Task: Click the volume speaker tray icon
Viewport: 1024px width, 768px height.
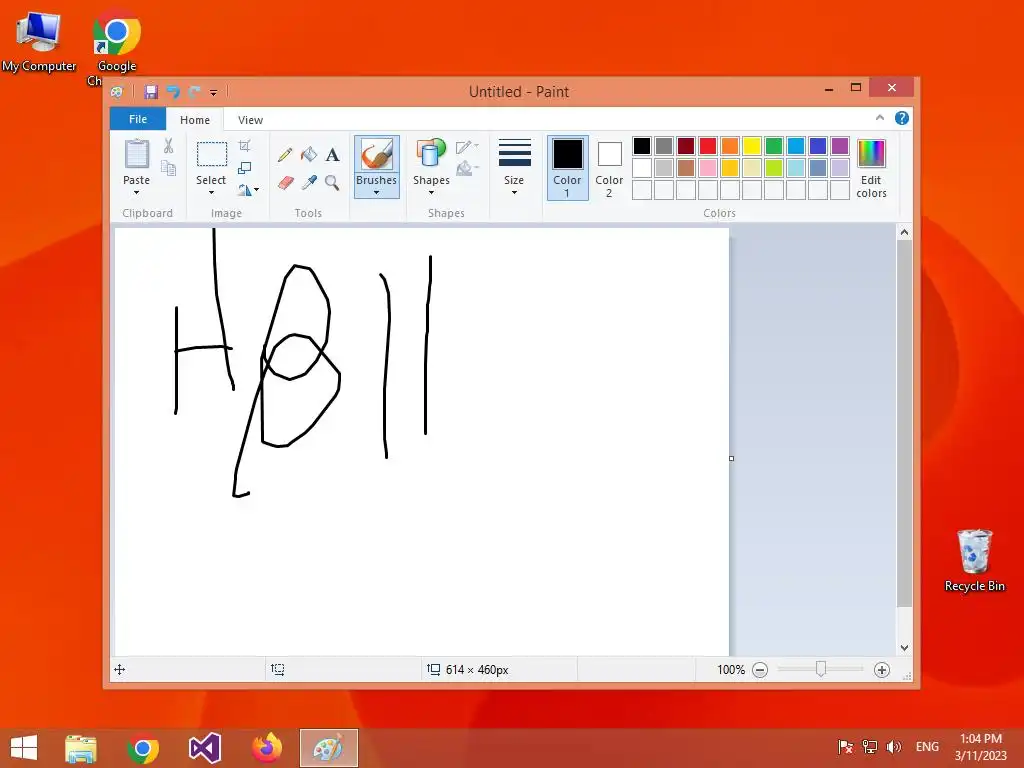Action: tap(893, 747)
